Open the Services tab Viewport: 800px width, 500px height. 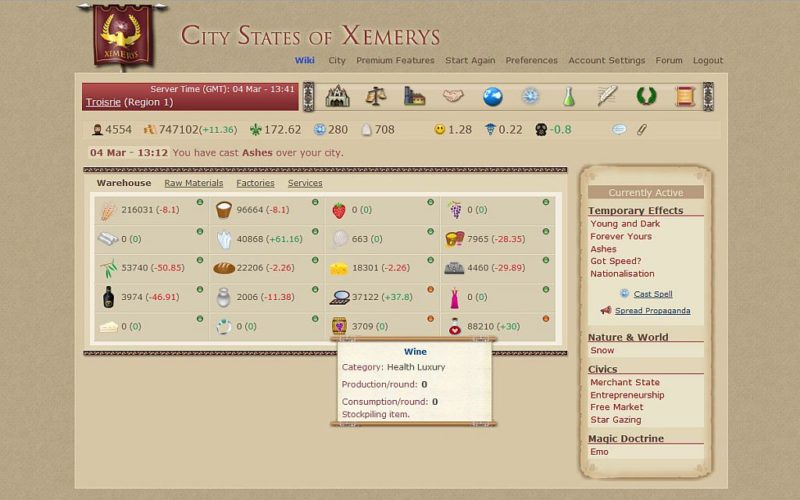pos(305,183)
